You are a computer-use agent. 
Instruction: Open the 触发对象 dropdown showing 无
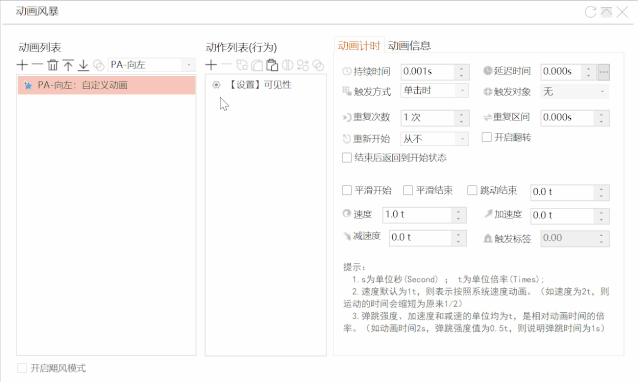575,92
